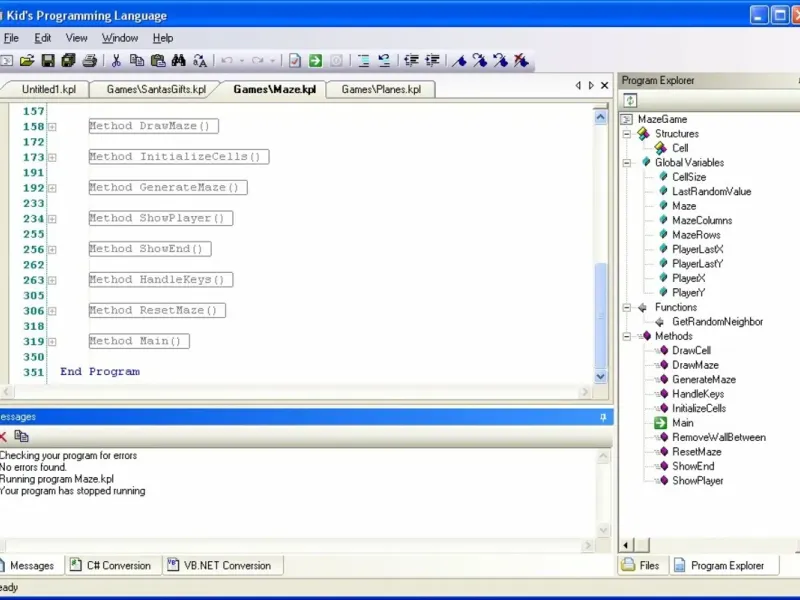Collapse the Methods tree node
The height and width of the screenshot is (600, 800).
(627, 336)
